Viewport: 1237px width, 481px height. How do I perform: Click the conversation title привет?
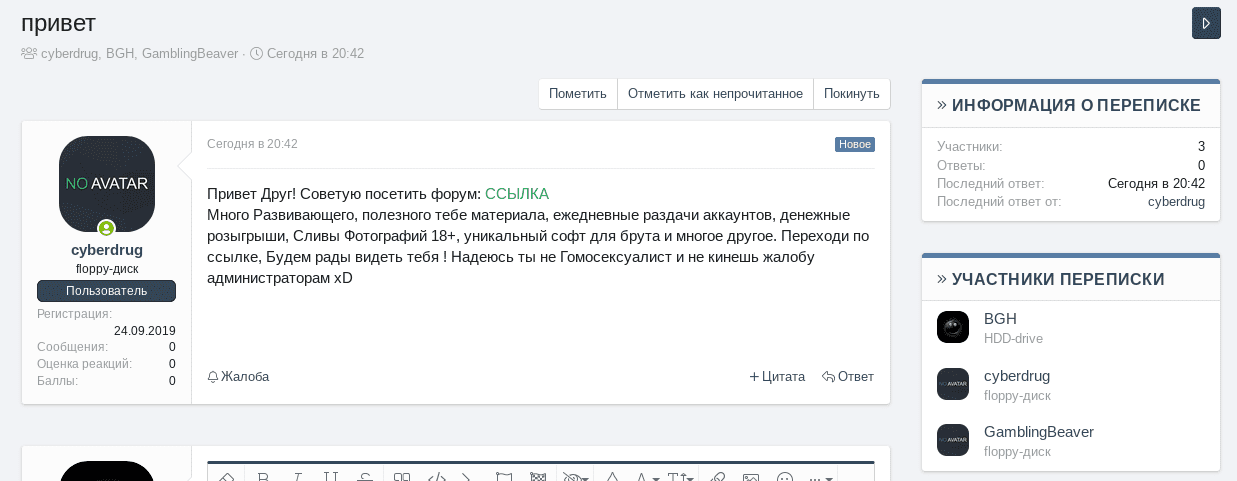[58, 22]
